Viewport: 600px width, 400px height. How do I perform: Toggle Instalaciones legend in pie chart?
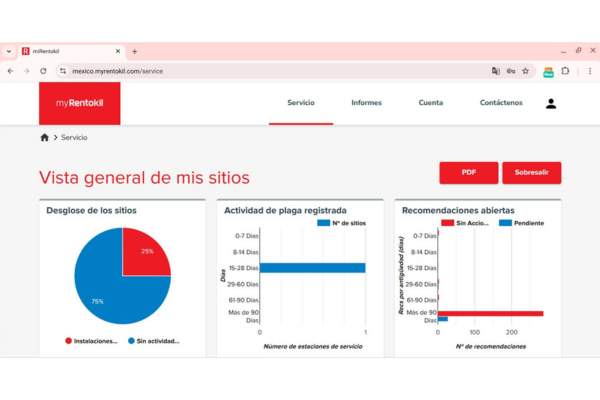pyautogui.click(x=93, y=341)
